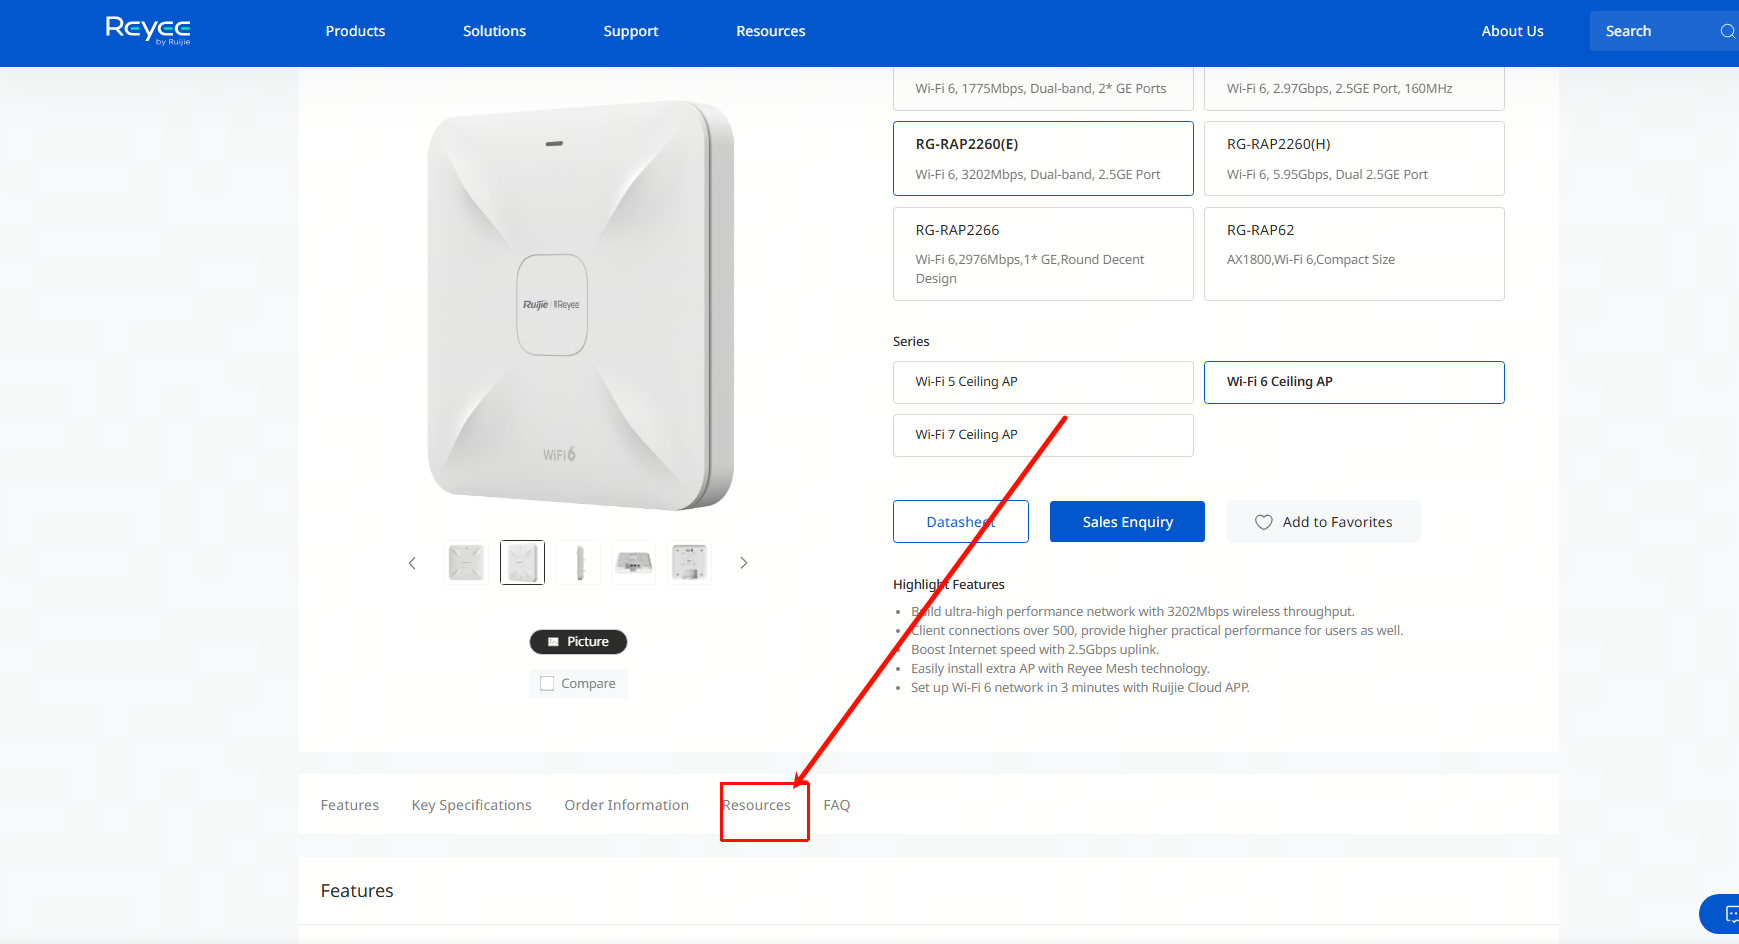Switch to the Key Specifications tab
This screenshot has height=944, width=1739.
[x=471, y=805]
